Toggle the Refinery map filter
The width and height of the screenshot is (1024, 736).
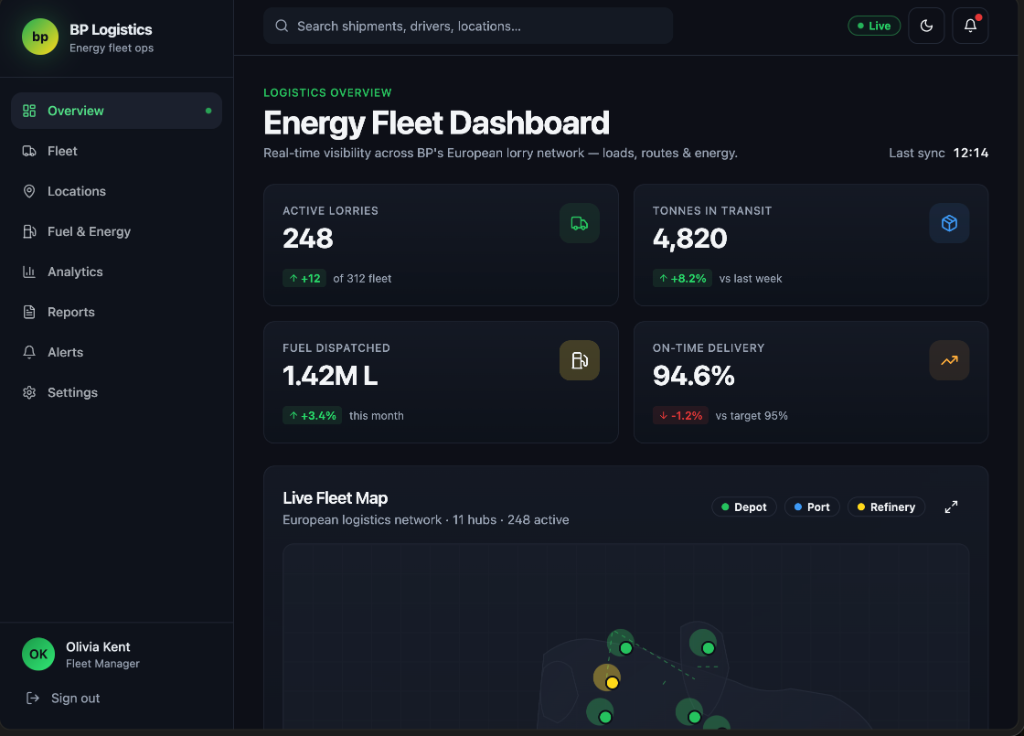[886, 507]
